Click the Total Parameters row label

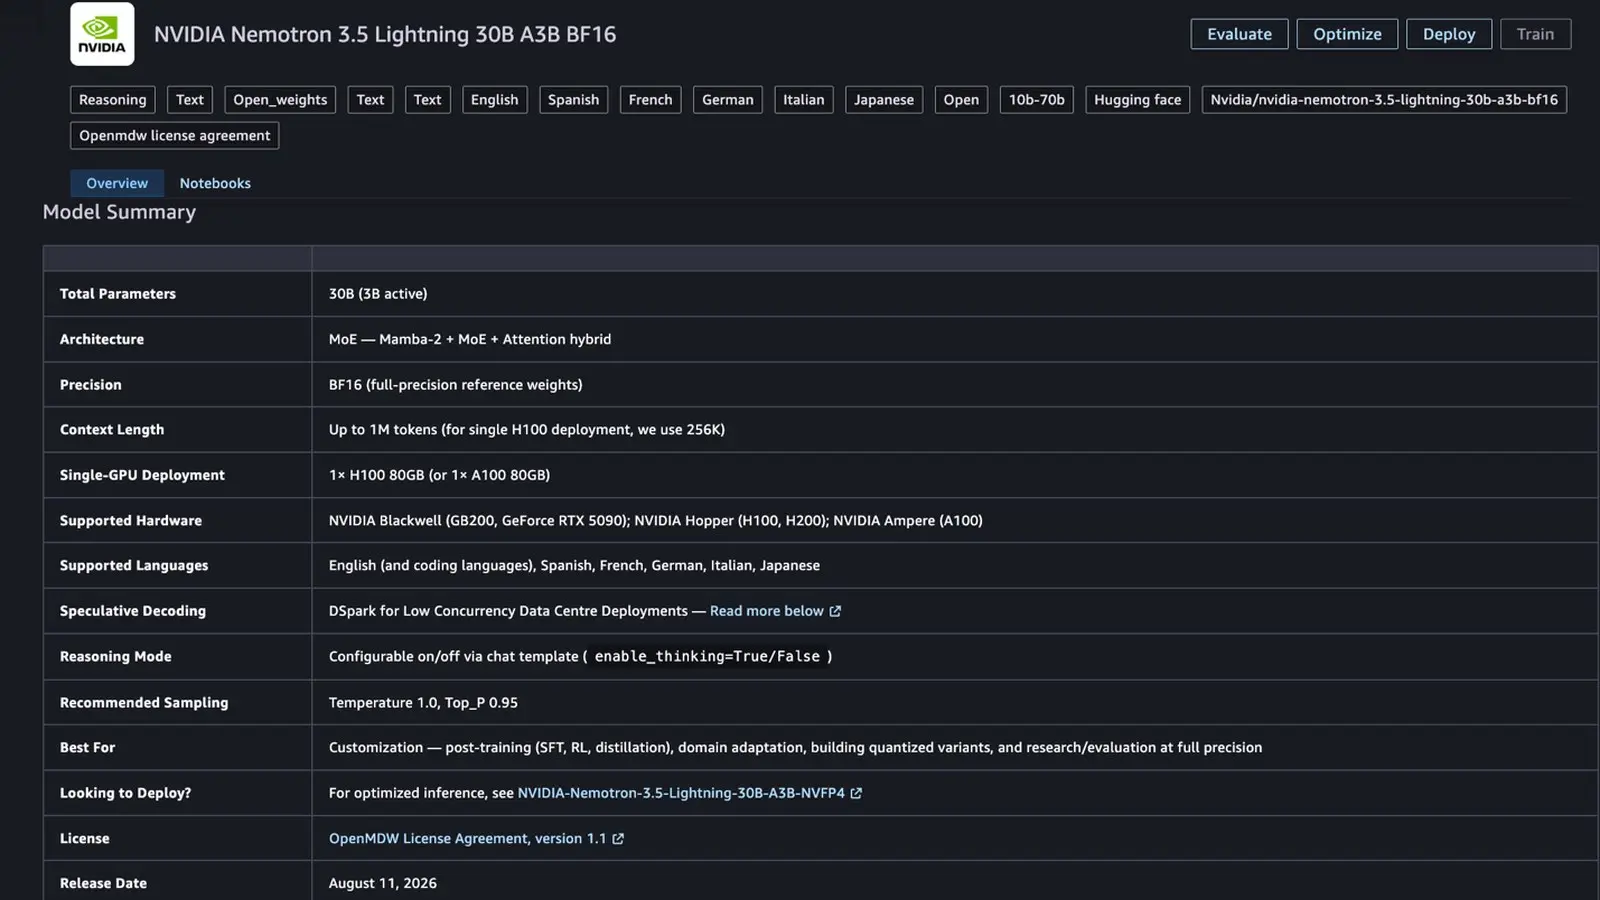coord(118,294)
